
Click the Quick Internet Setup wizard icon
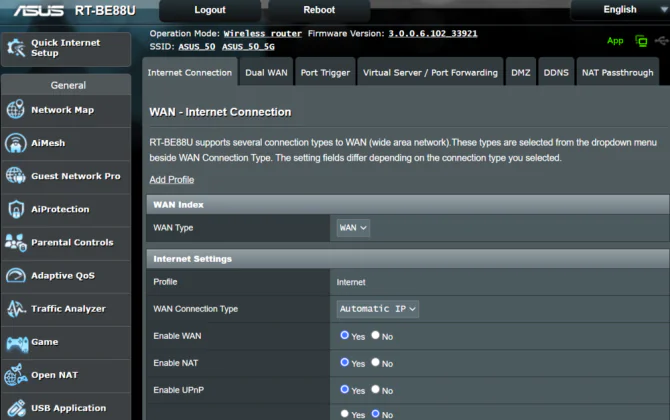click(x=16, y=48)
